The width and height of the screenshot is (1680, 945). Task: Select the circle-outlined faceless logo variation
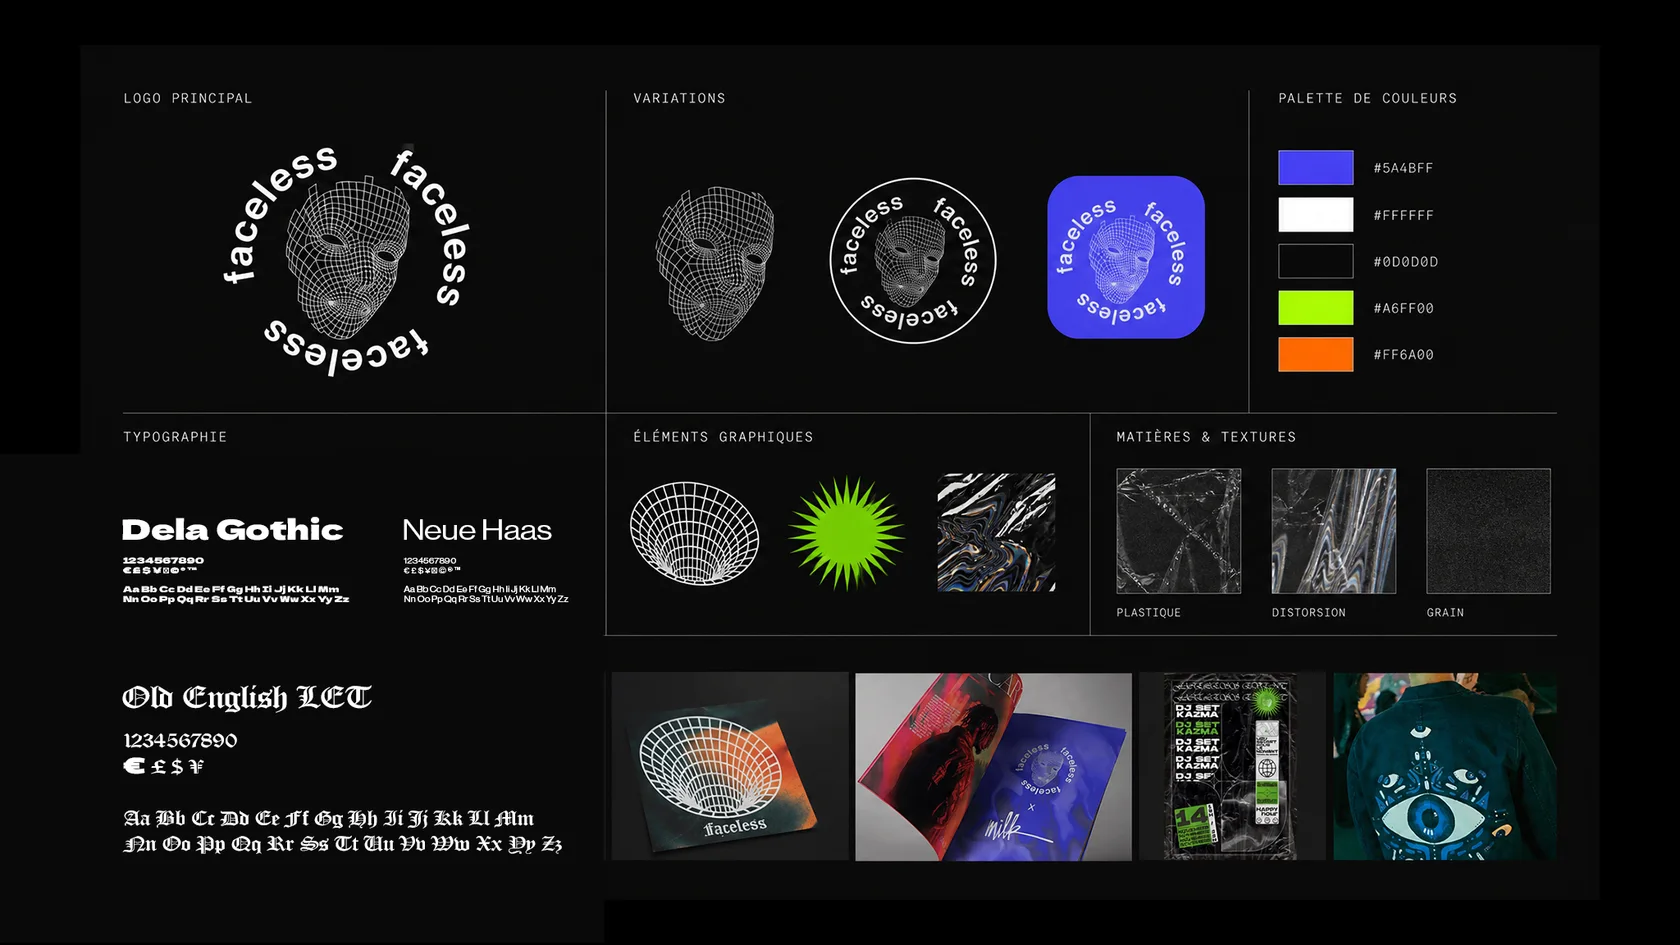913,261
